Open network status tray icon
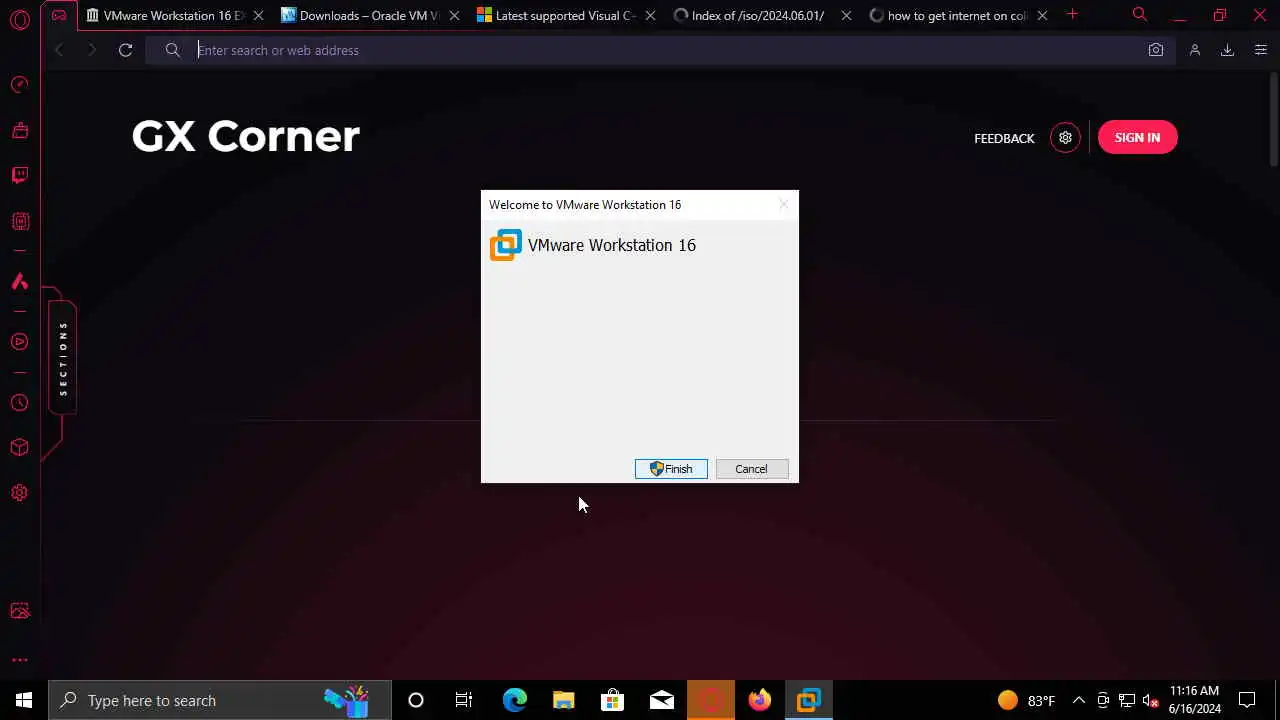1280x720 pixels. coord(1127,700)
